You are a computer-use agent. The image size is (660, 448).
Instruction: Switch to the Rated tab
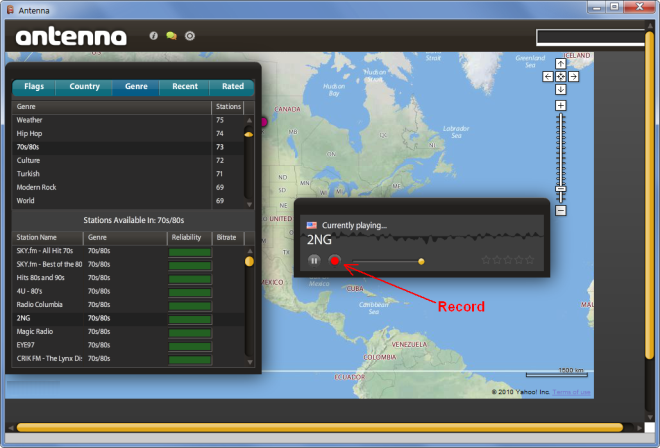233,86
